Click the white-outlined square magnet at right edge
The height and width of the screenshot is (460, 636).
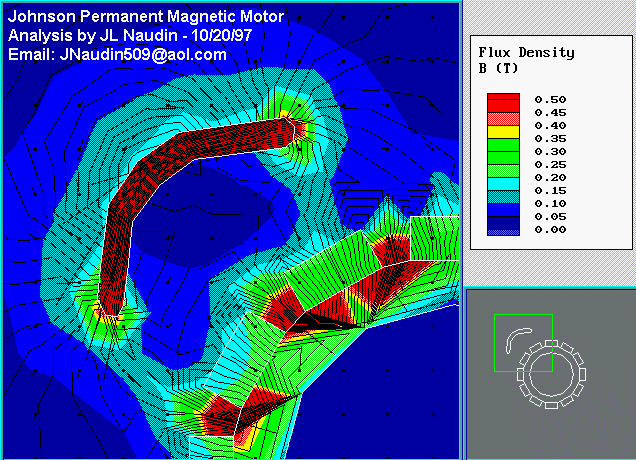click(434, 238)
